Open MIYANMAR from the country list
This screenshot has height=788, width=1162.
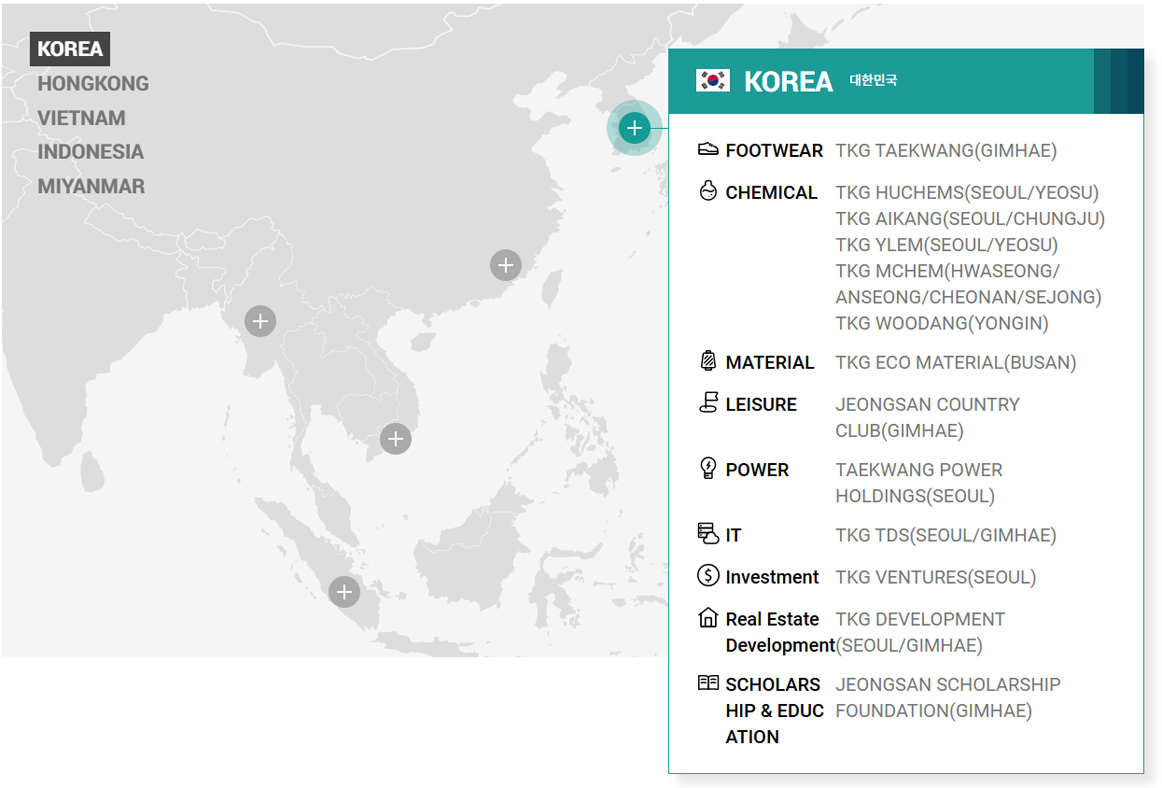(91, 186)
